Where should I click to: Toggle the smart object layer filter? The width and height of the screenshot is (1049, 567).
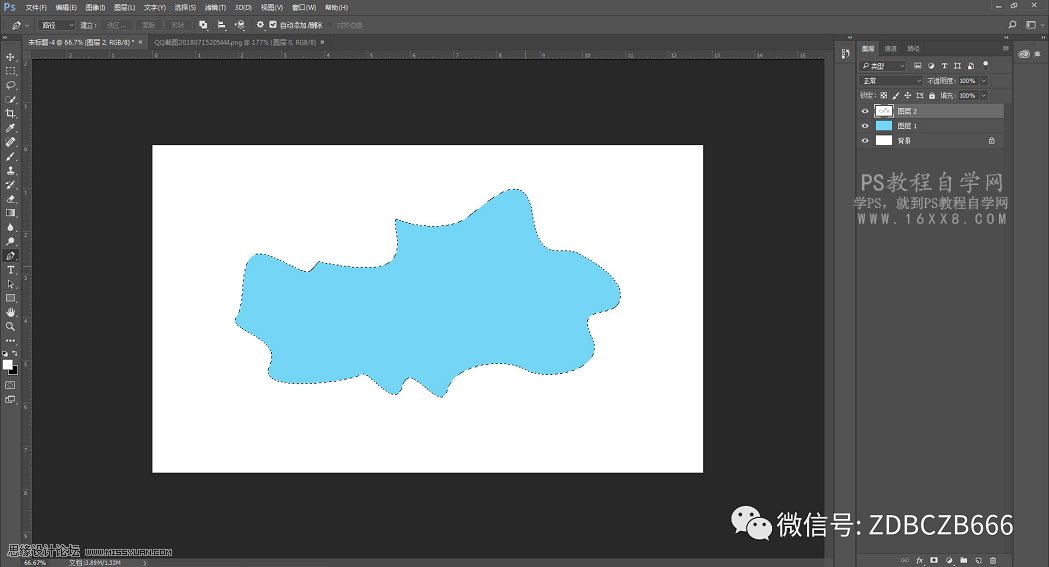click(x=971, y=66)
